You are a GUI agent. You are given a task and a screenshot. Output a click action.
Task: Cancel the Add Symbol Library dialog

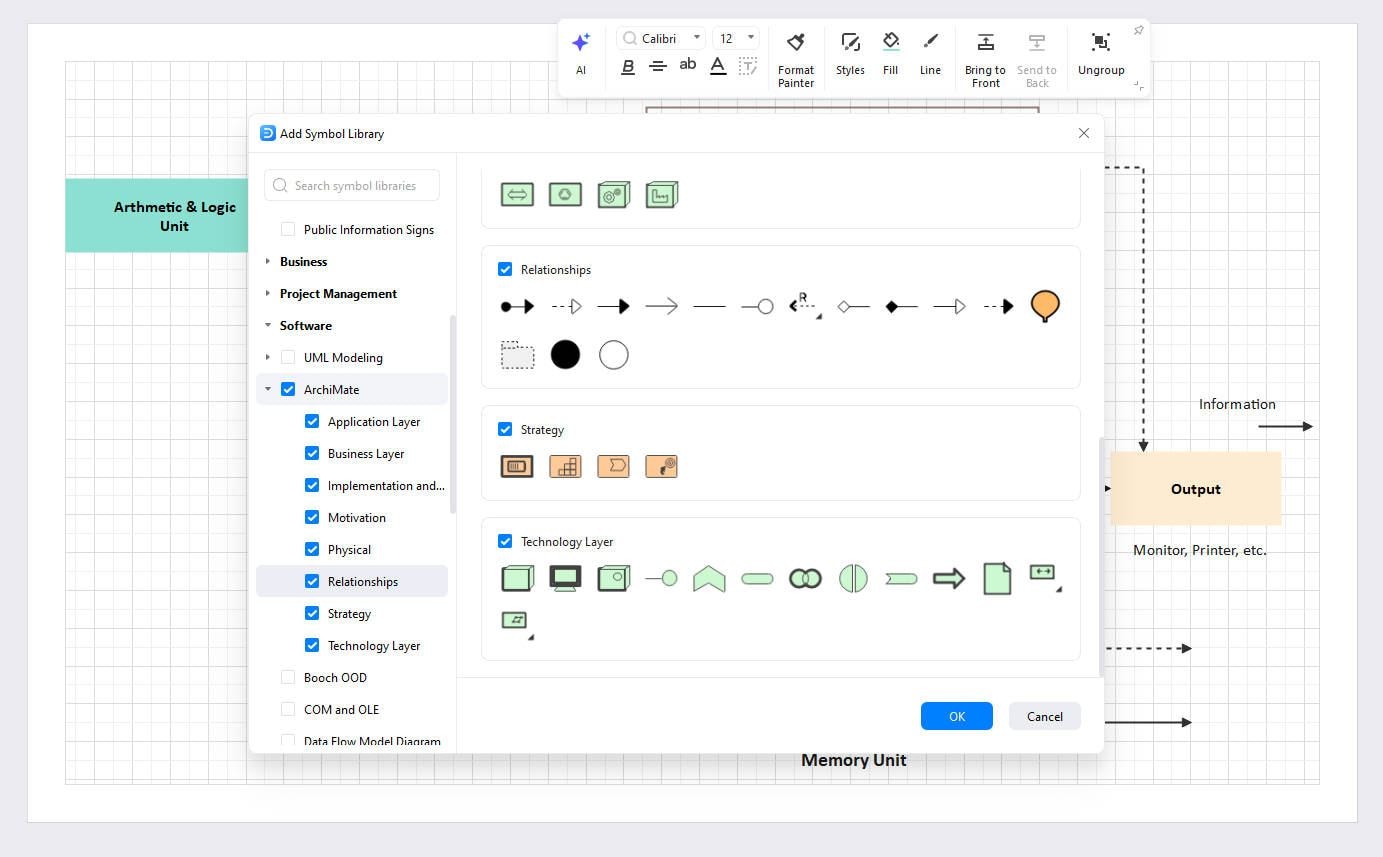click(1045, 716)
